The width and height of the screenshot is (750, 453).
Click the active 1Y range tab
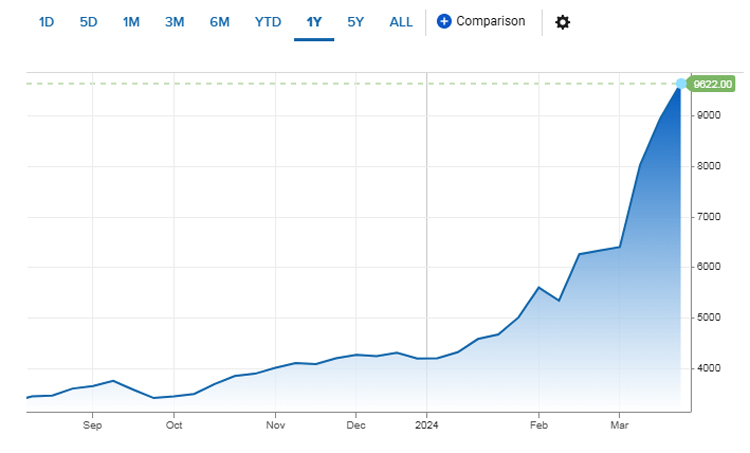(x=313, y=22)
